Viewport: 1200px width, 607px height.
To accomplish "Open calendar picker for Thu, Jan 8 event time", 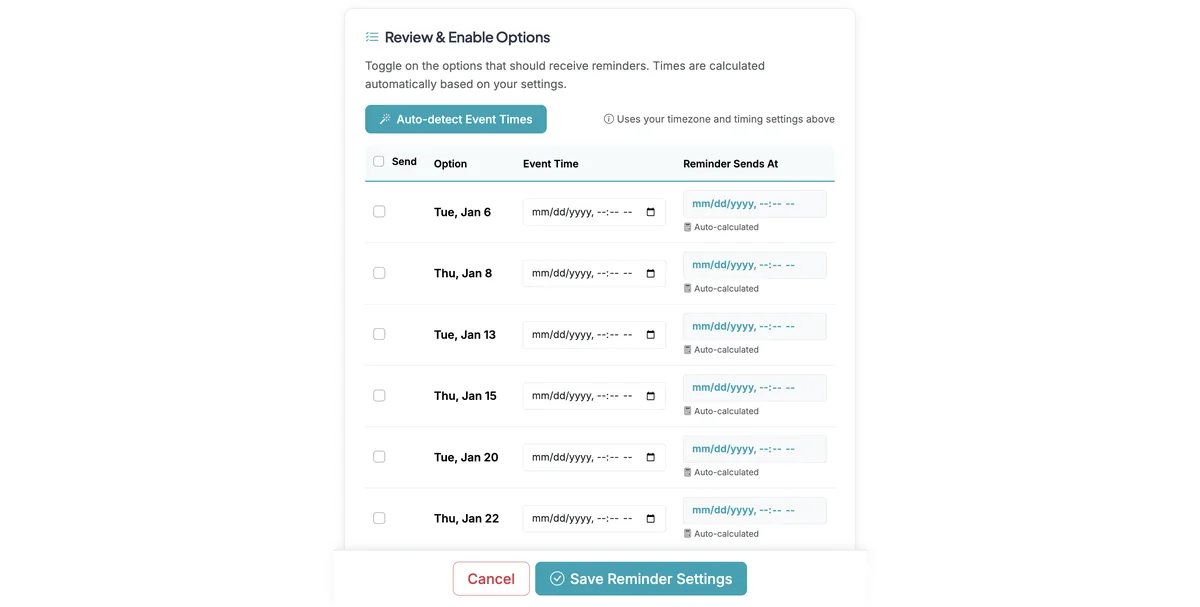I will click(x=651, y=273).
